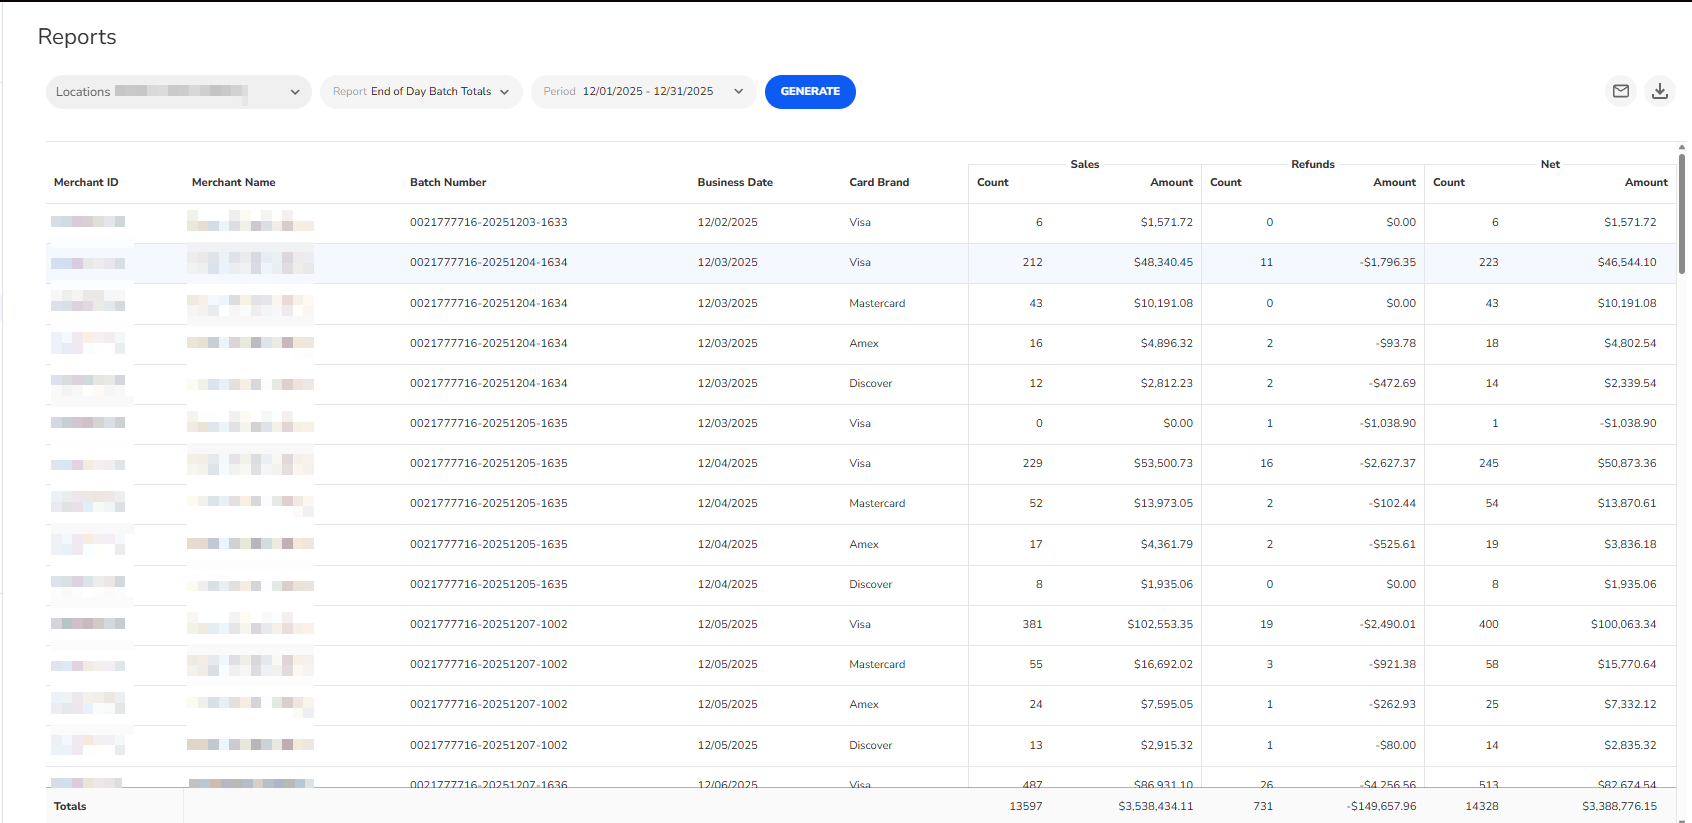Click the download report icon

1659,91
